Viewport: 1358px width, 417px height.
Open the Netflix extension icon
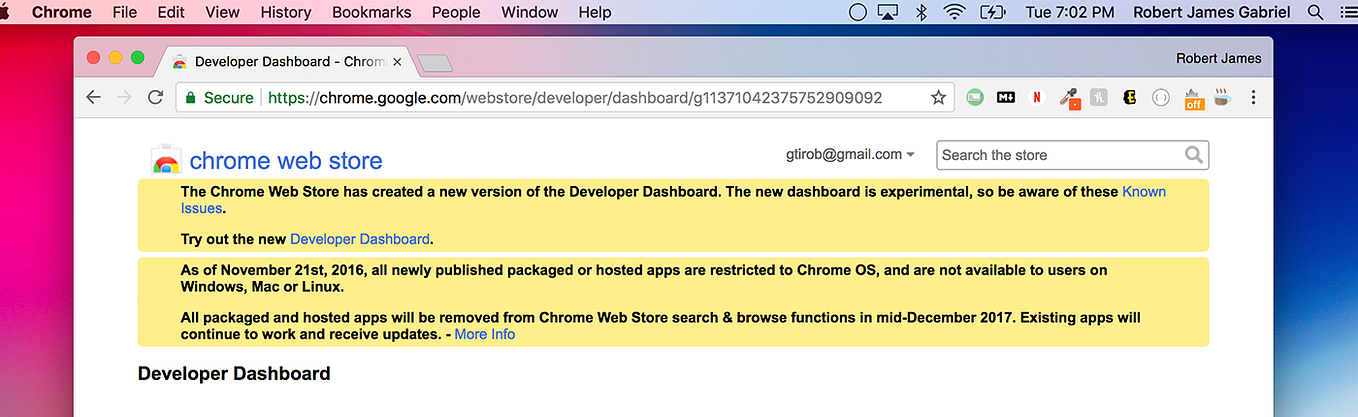coord(1037,98)
